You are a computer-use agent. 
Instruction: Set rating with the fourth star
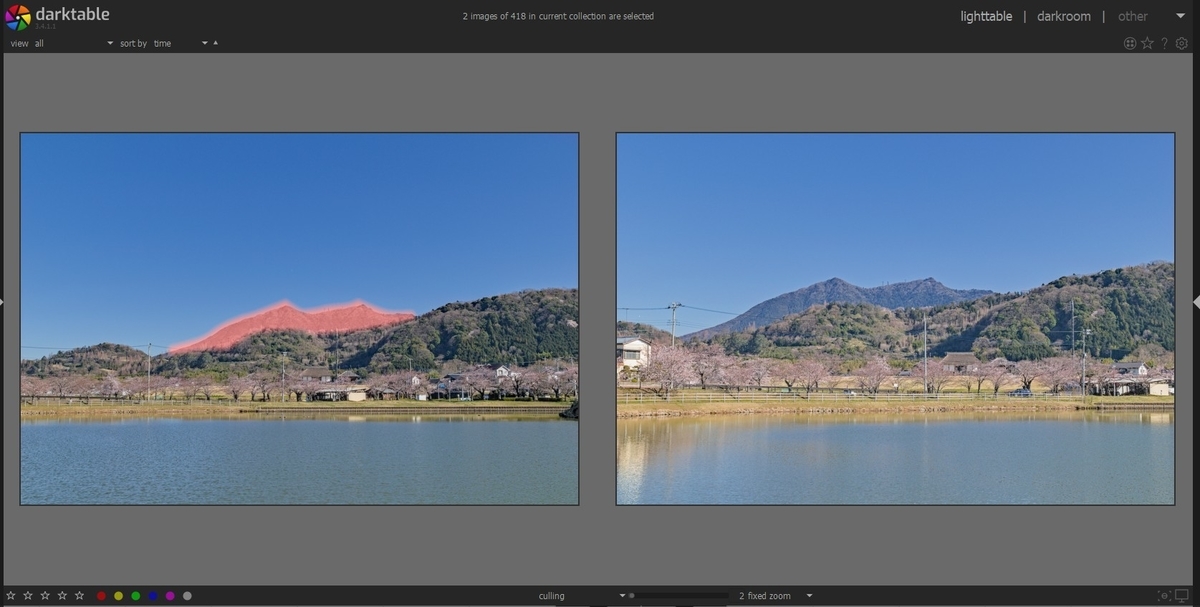coord(62,596)
